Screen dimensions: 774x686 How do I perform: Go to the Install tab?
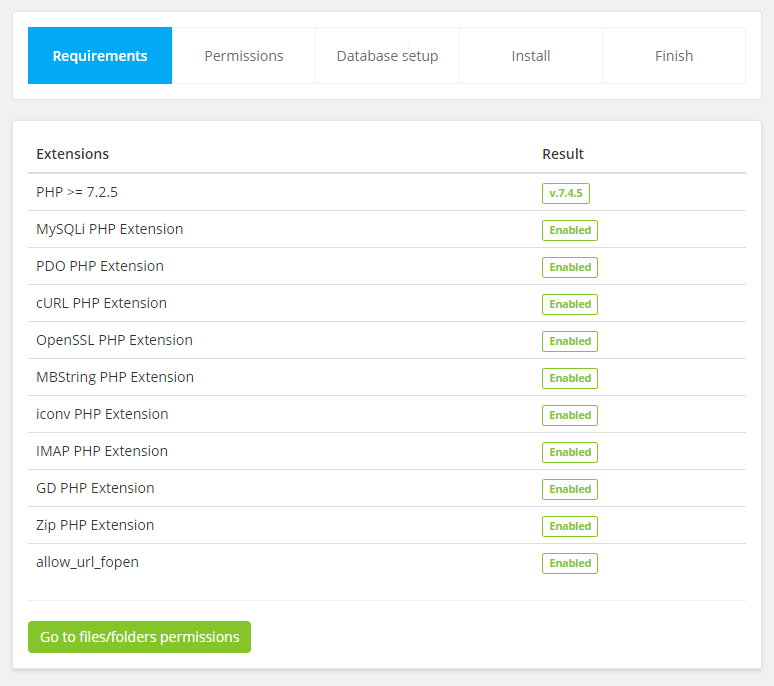point(531,56)
